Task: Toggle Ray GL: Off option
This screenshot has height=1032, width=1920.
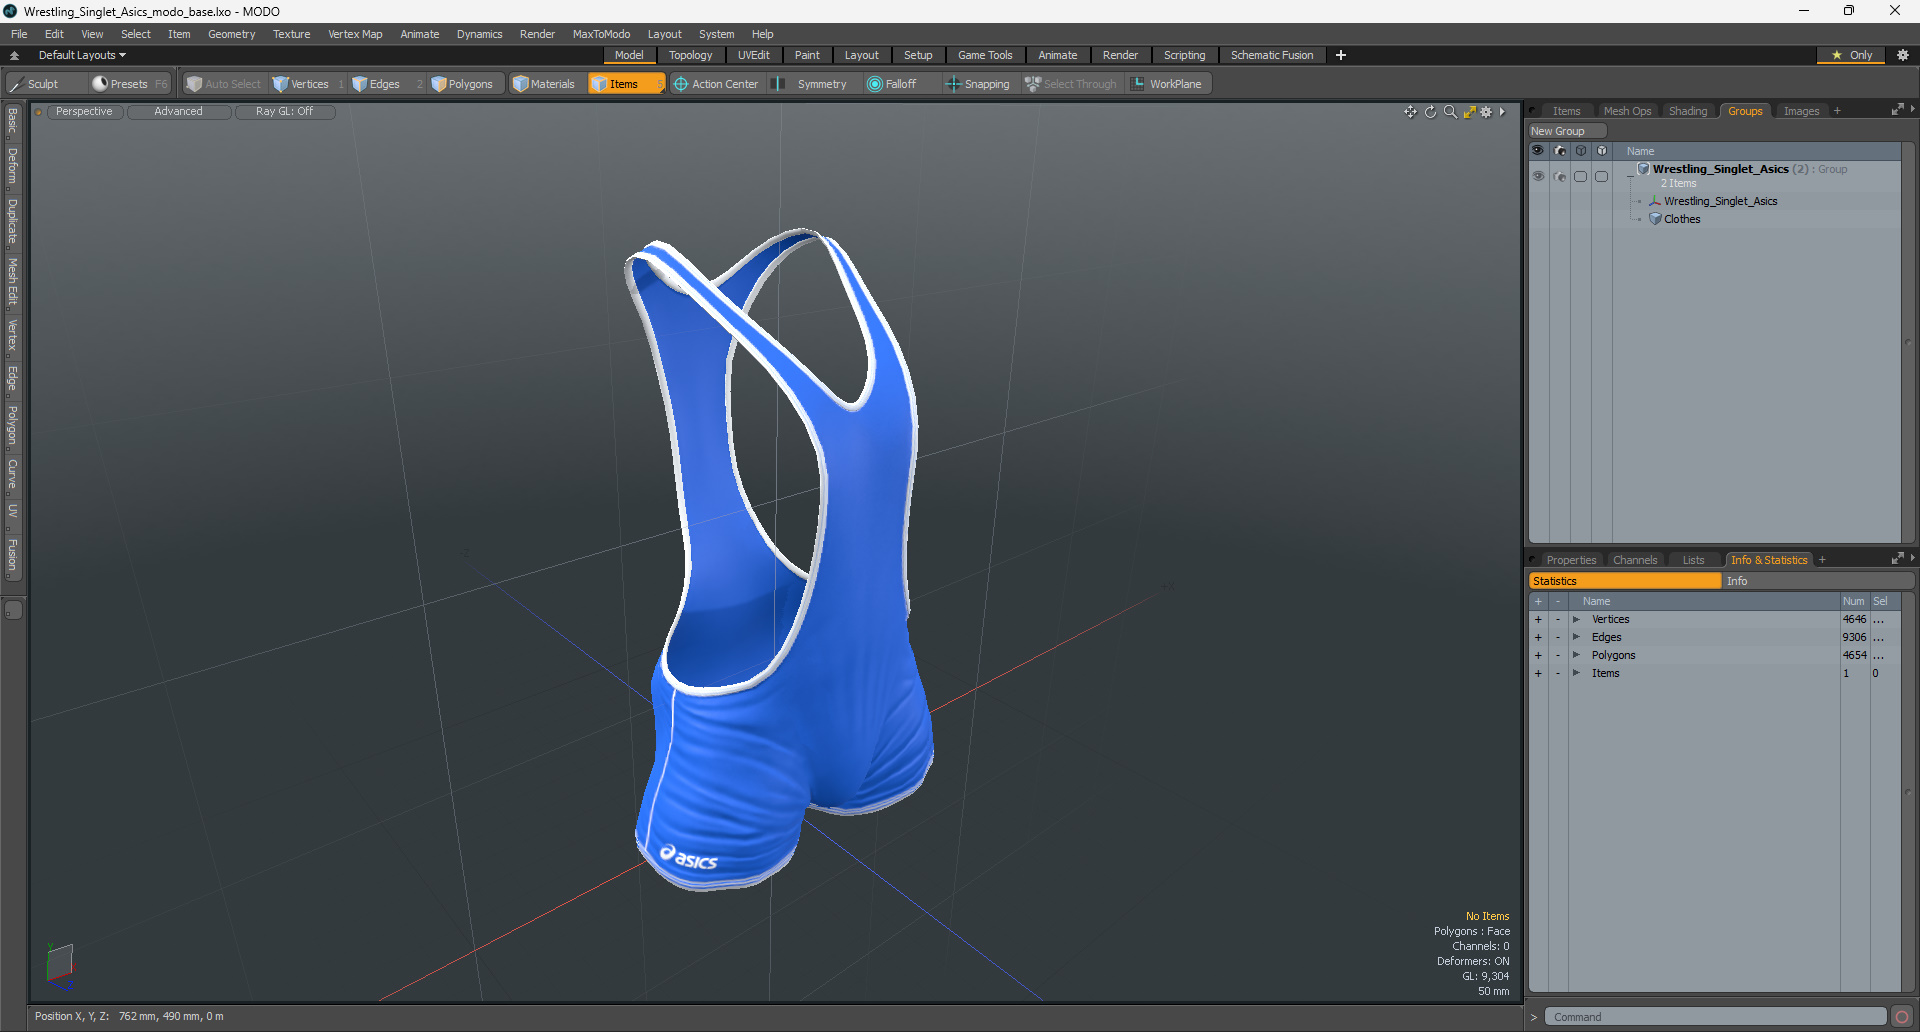Action: click(285, 112)
